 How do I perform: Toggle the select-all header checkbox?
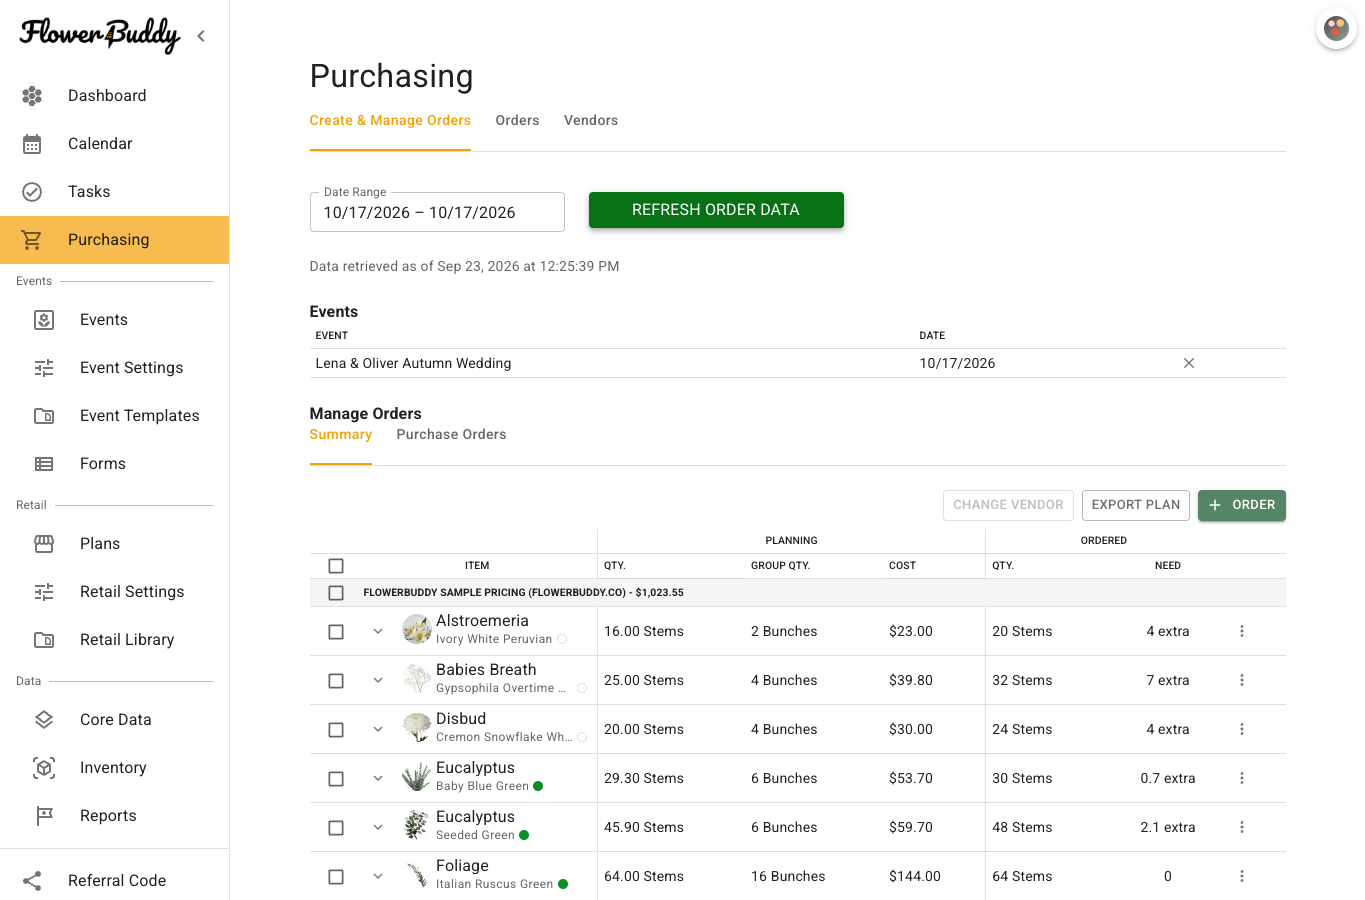[336, 566]
